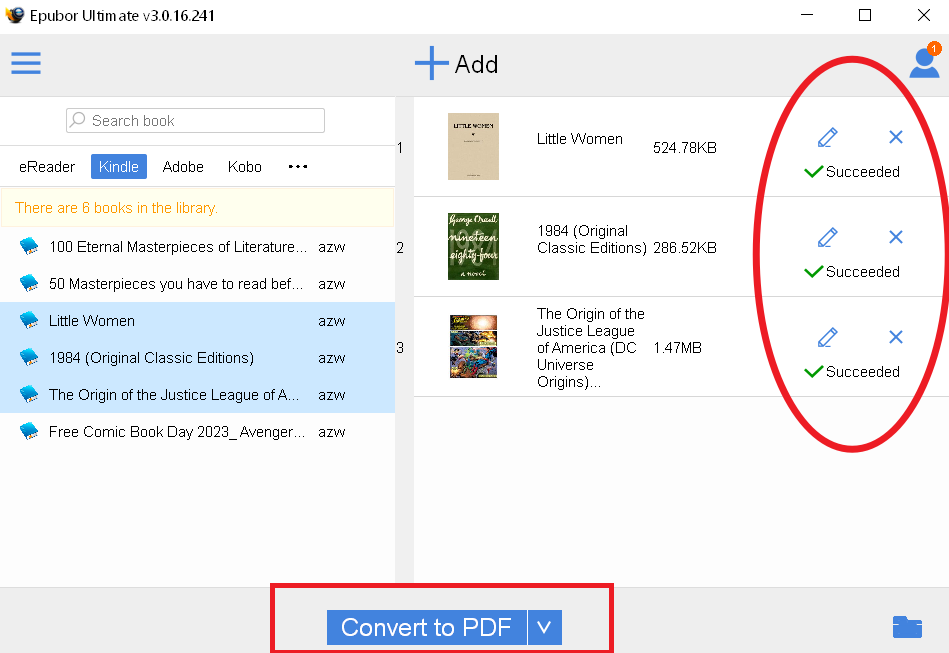
Task: Open the user account icon
Action: [924, 63]
